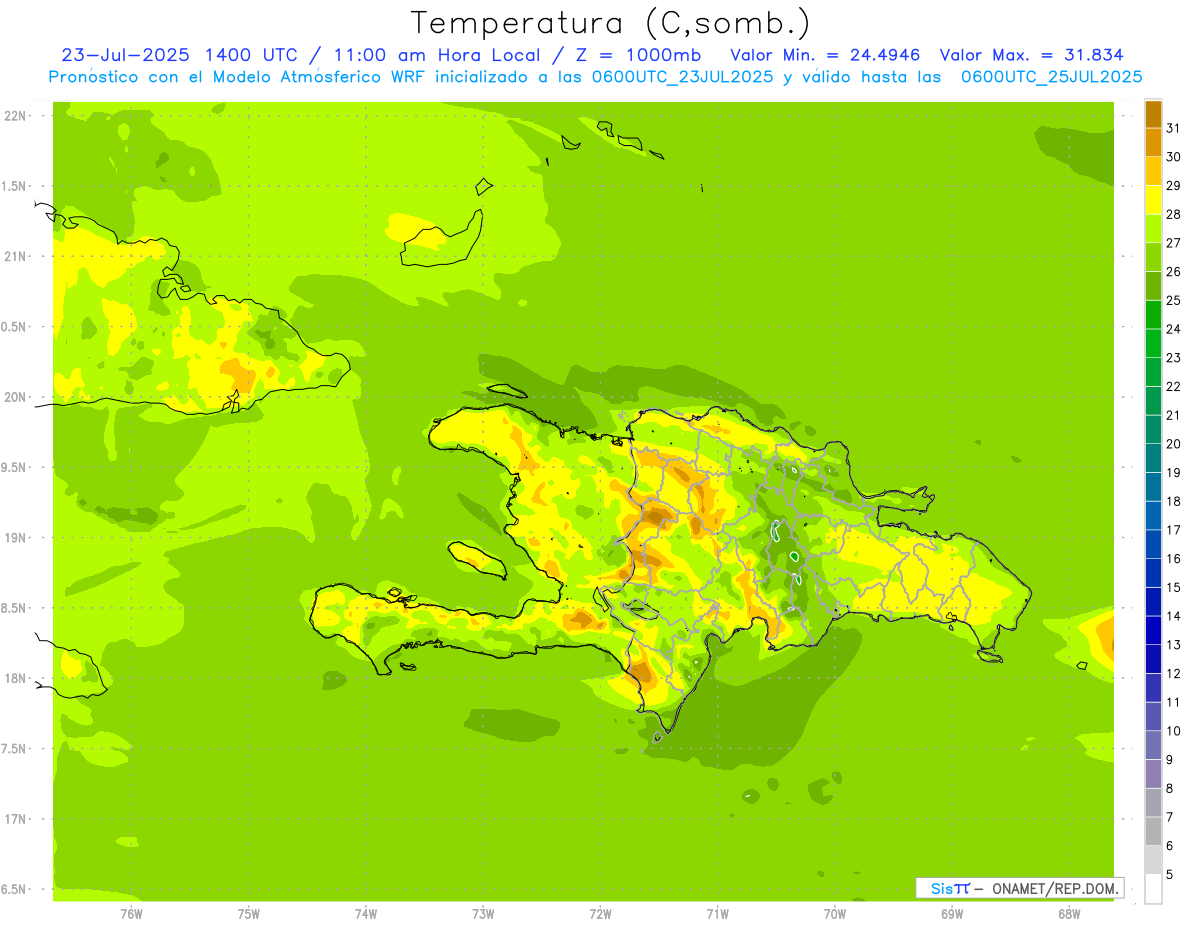Image resolution: width=1200 pixels, height=927 pixels.
Task: Click the purple color bar segment between 8 and 9
Action: pos(1153,774)
